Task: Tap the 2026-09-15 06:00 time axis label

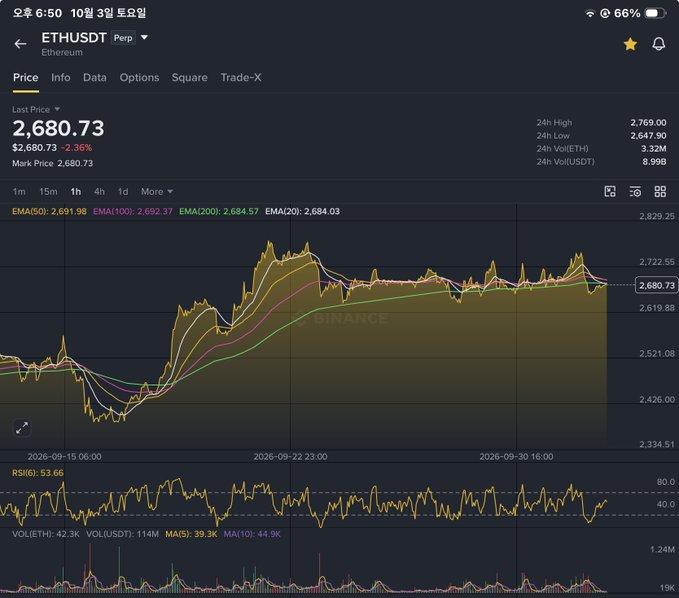Action: [65, 456]
